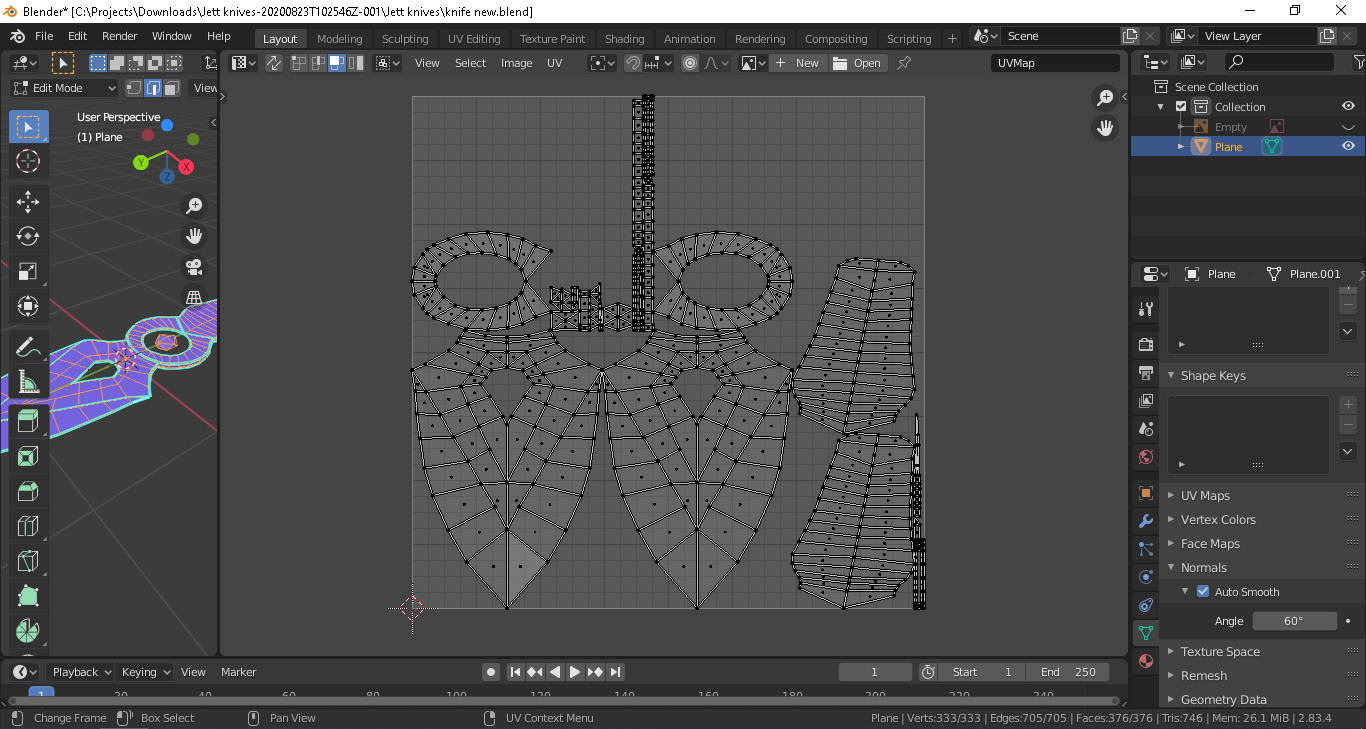Viewport: 1366px width, 729px height.
Task: Select the Move tool in the toolbar
Action: tap(28, 201)
